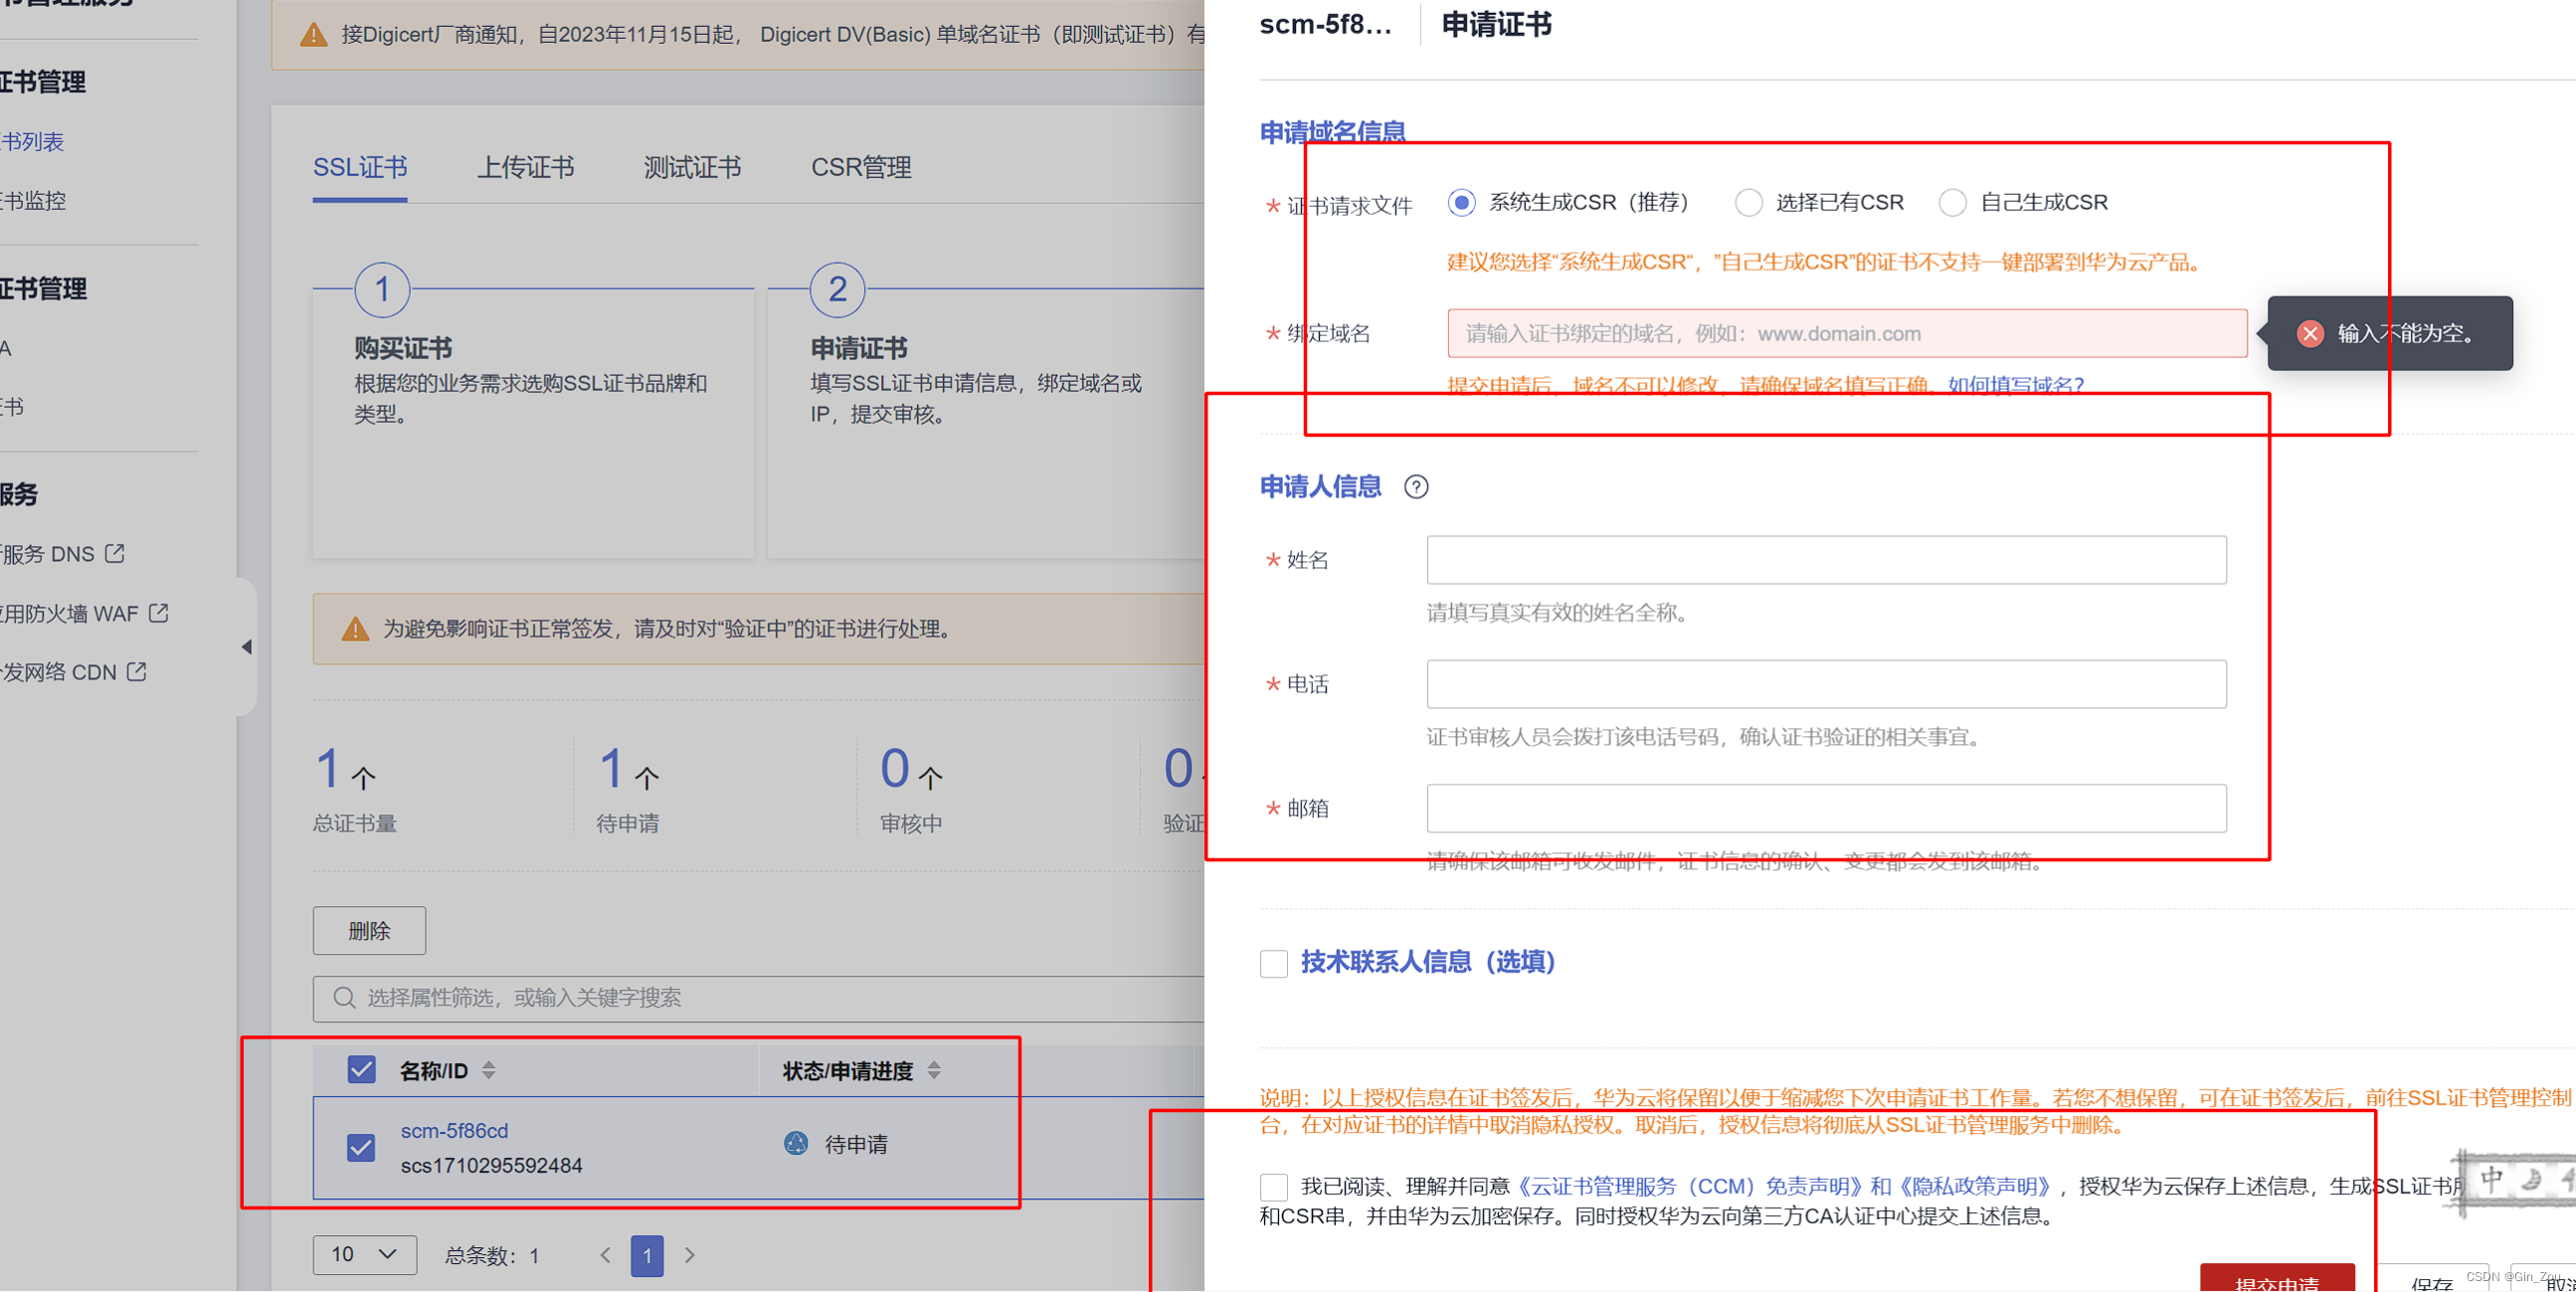Select the 自己生成CSR radio option
This screenshot has width=2576, height=1292.
(1952, 203)
